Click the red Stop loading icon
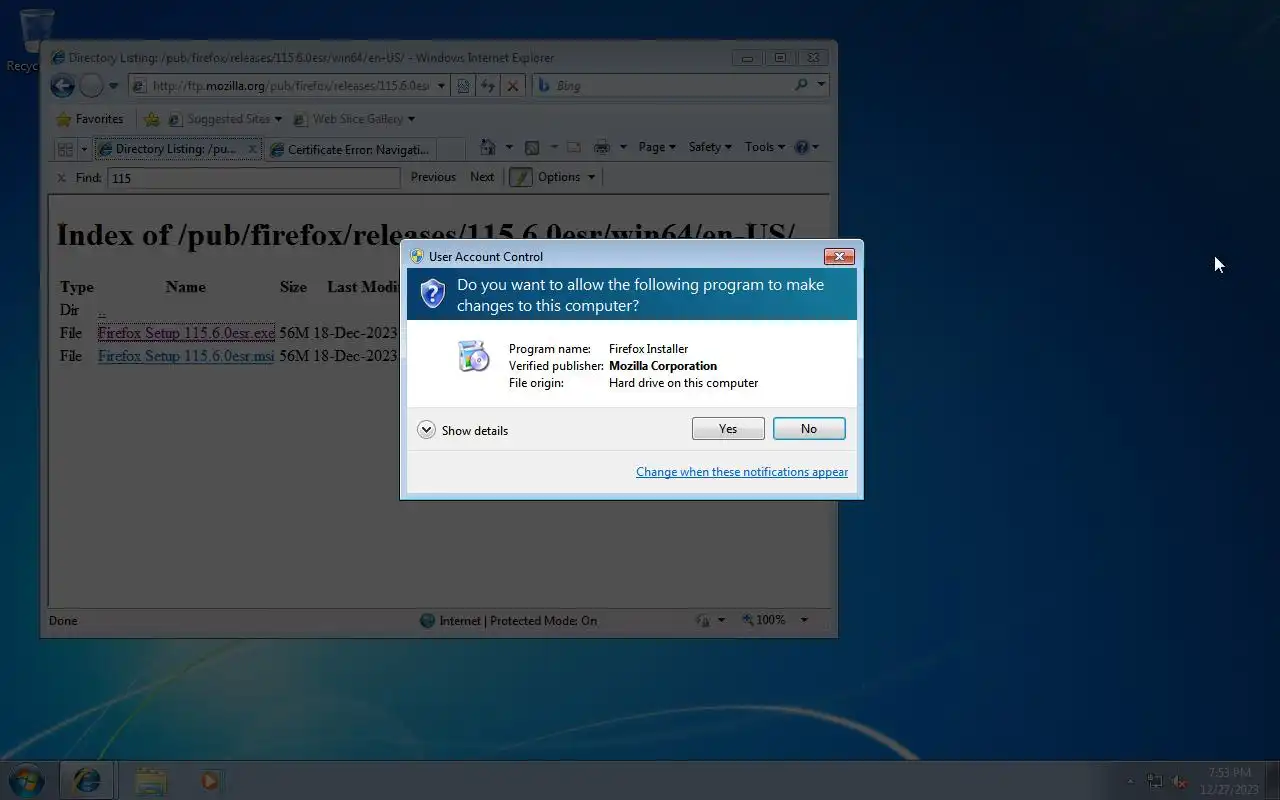The width and height of the screenshot is (1280, 800). click(x=513, y=86)
